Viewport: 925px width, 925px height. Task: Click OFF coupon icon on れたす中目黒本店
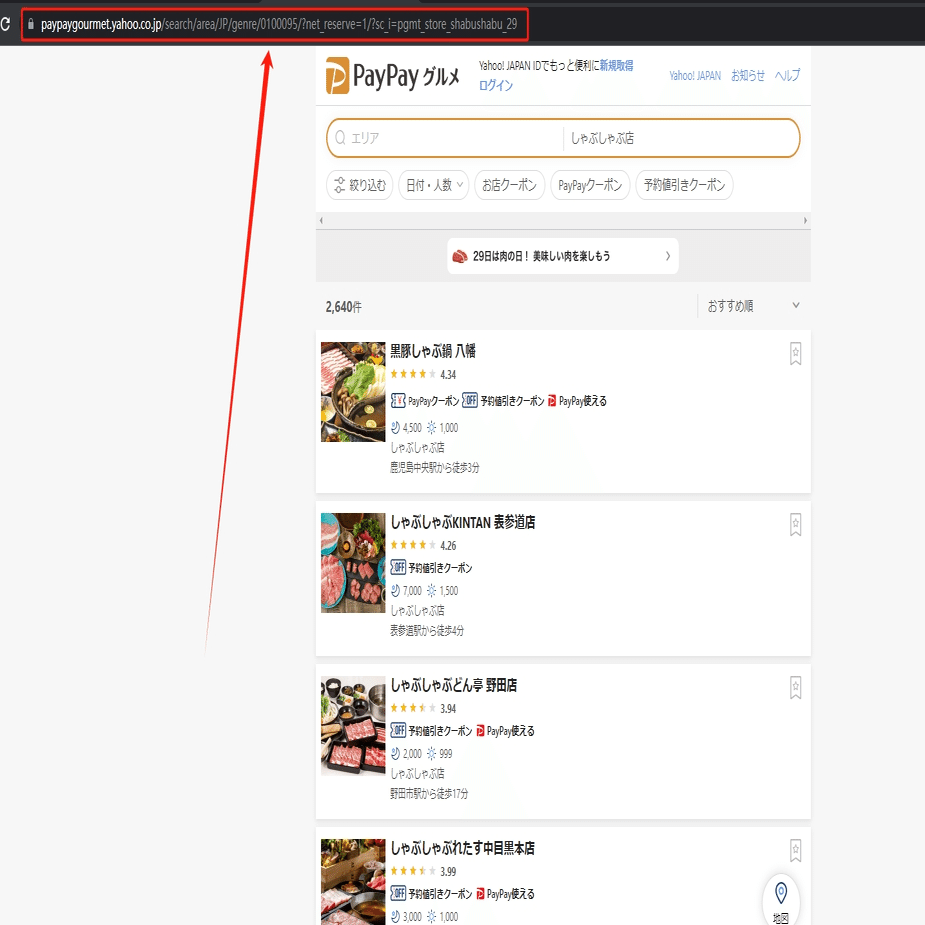[398, 894]
